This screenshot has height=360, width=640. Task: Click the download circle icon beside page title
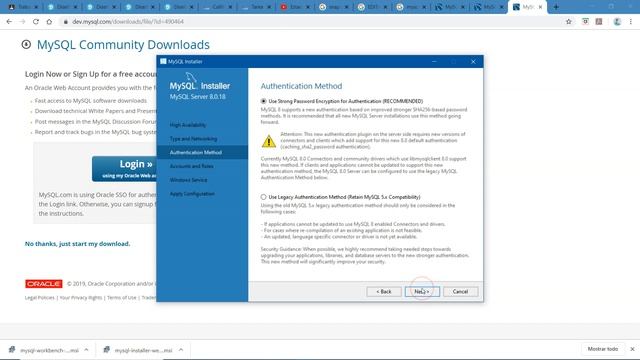point(26,44)
